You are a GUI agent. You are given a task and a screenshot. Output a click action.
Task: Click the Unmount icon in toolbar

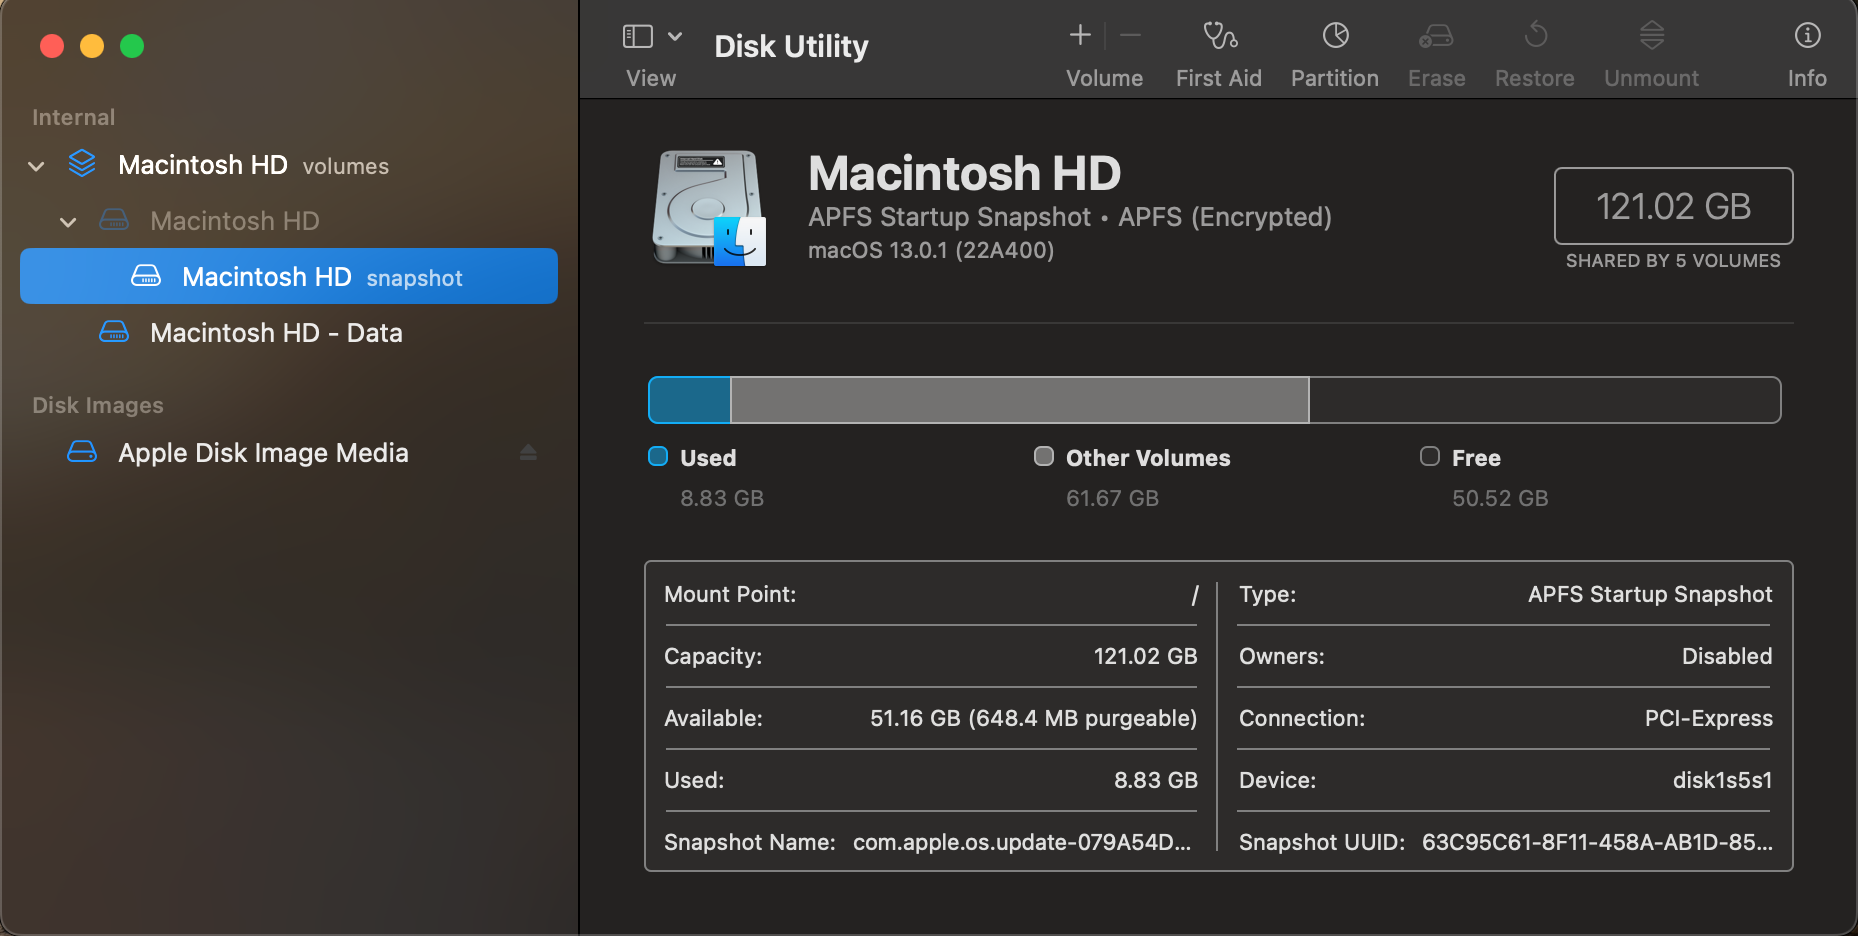(1652, 36)
